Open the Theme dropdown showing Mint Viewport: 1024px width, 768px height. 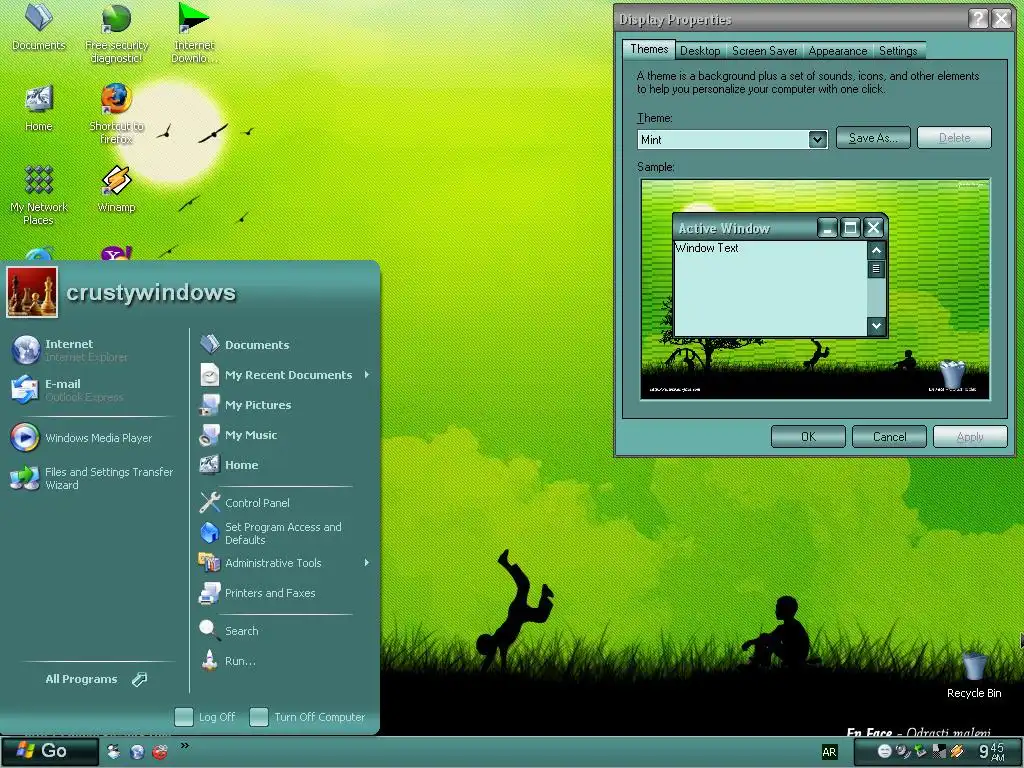coord(733,139)
